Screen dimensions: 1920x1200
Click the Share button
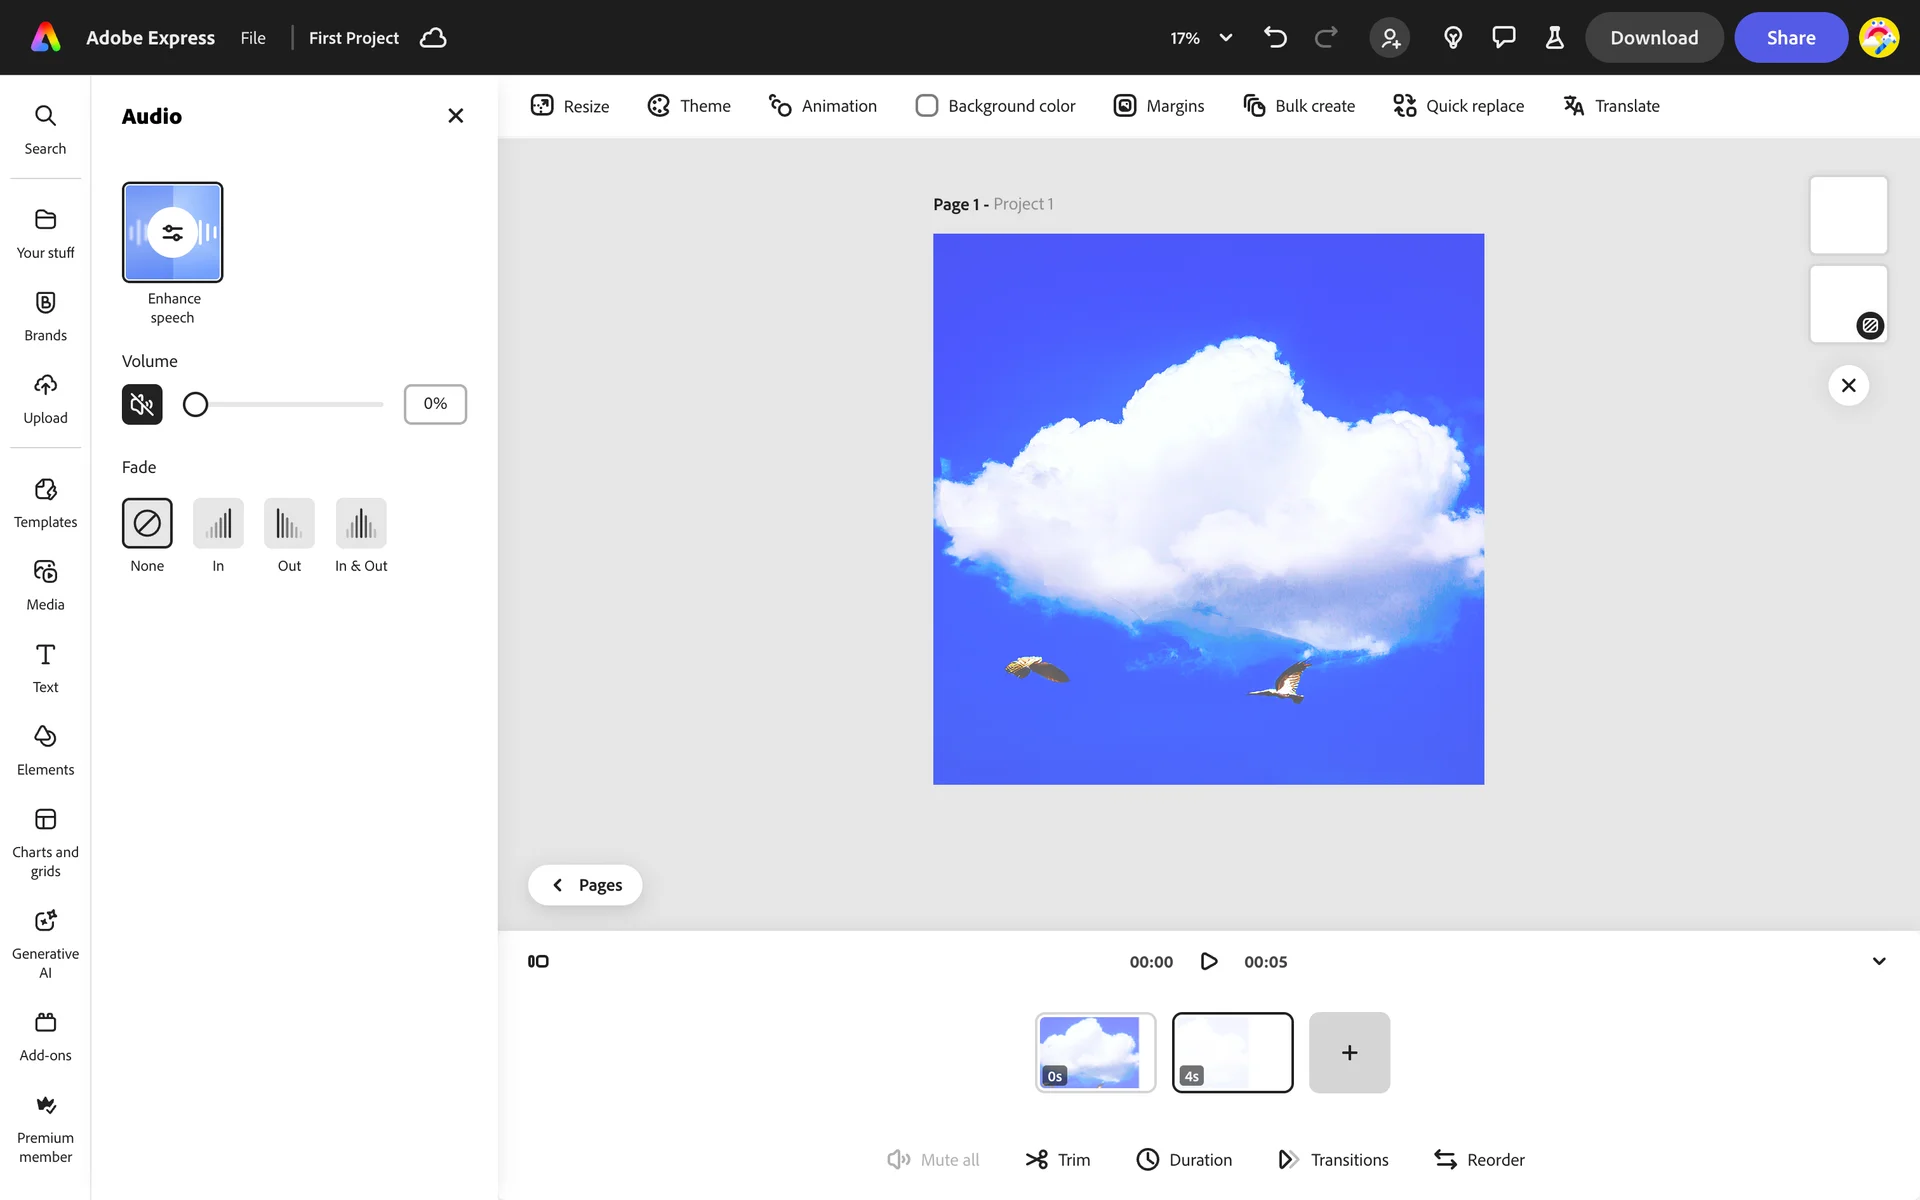pos(1790,38)
